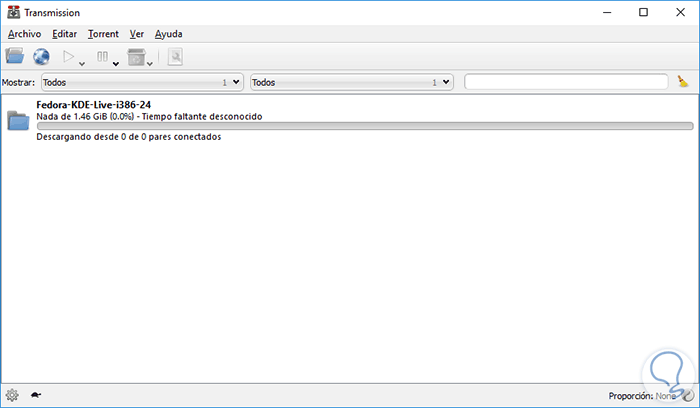Clear the filter with the broom icon
The image size is (700, 408).
click(683, 81)
